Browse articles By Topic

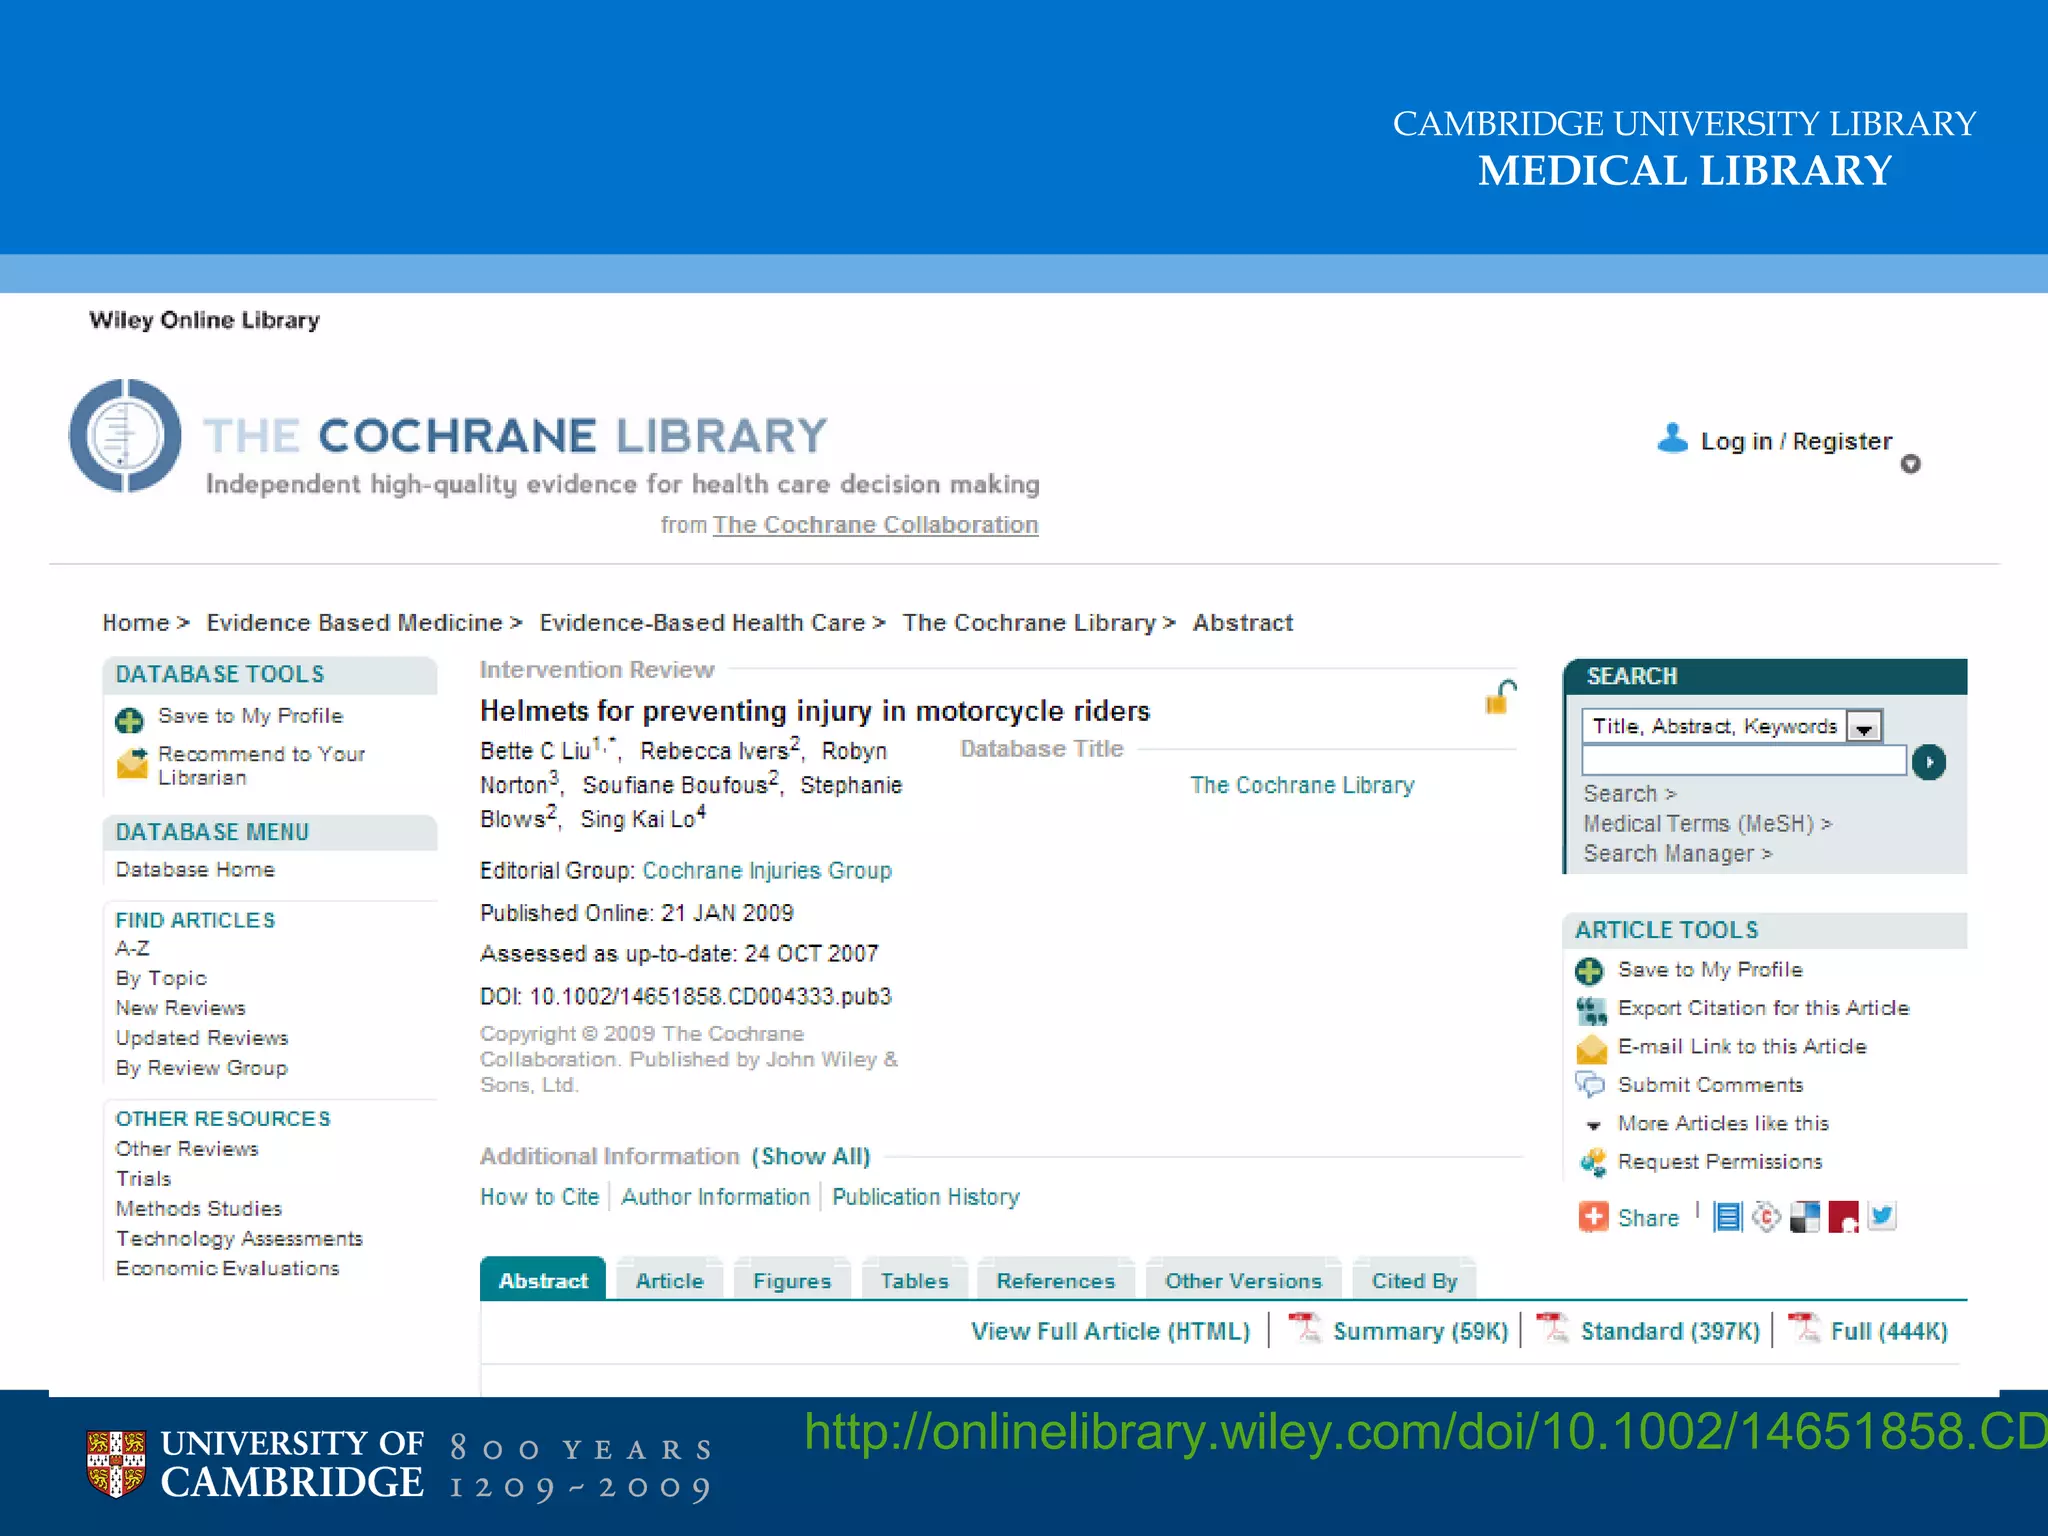(161, 978)
